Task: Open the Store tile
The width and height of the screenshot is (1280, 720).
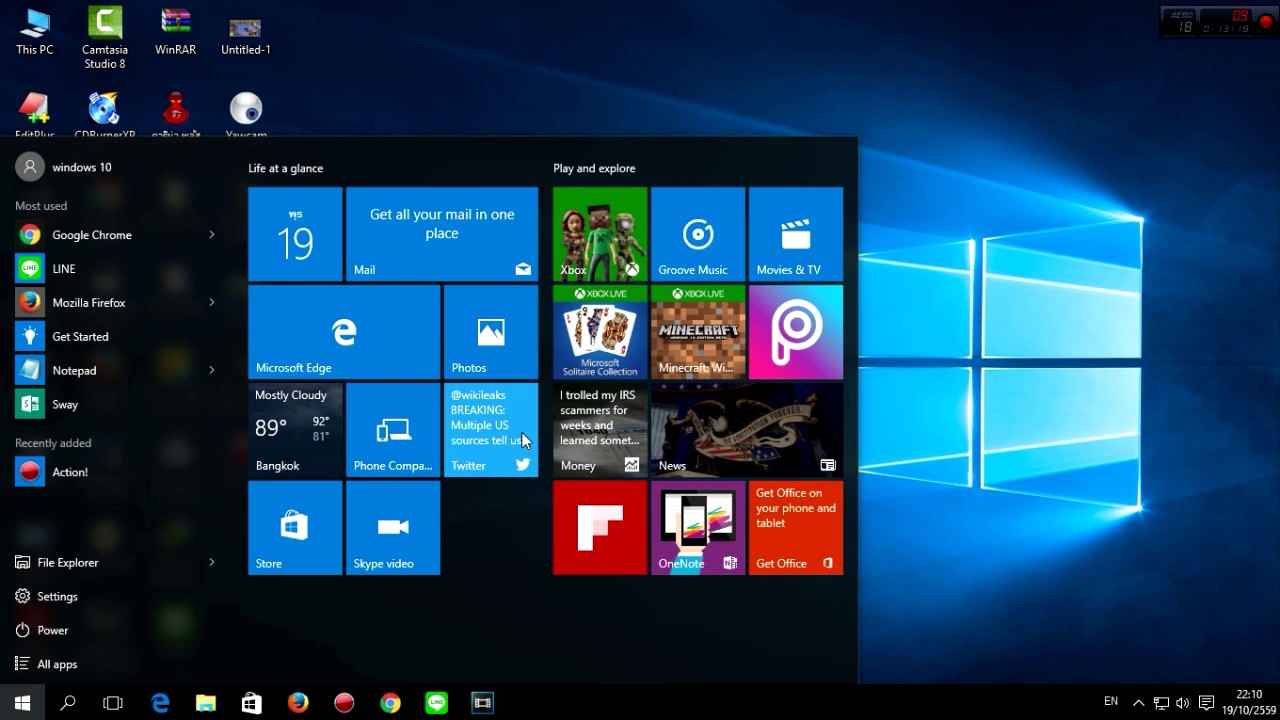Action: coord(295,528)
